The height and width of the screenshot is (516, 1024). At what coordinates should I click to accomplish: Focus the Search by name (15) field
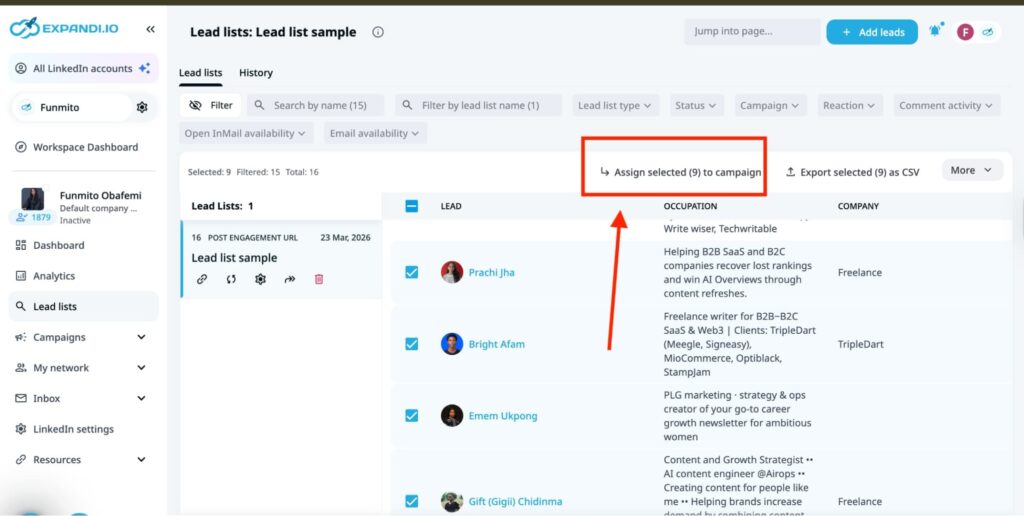pyautogui.click(x=315, y=105)
